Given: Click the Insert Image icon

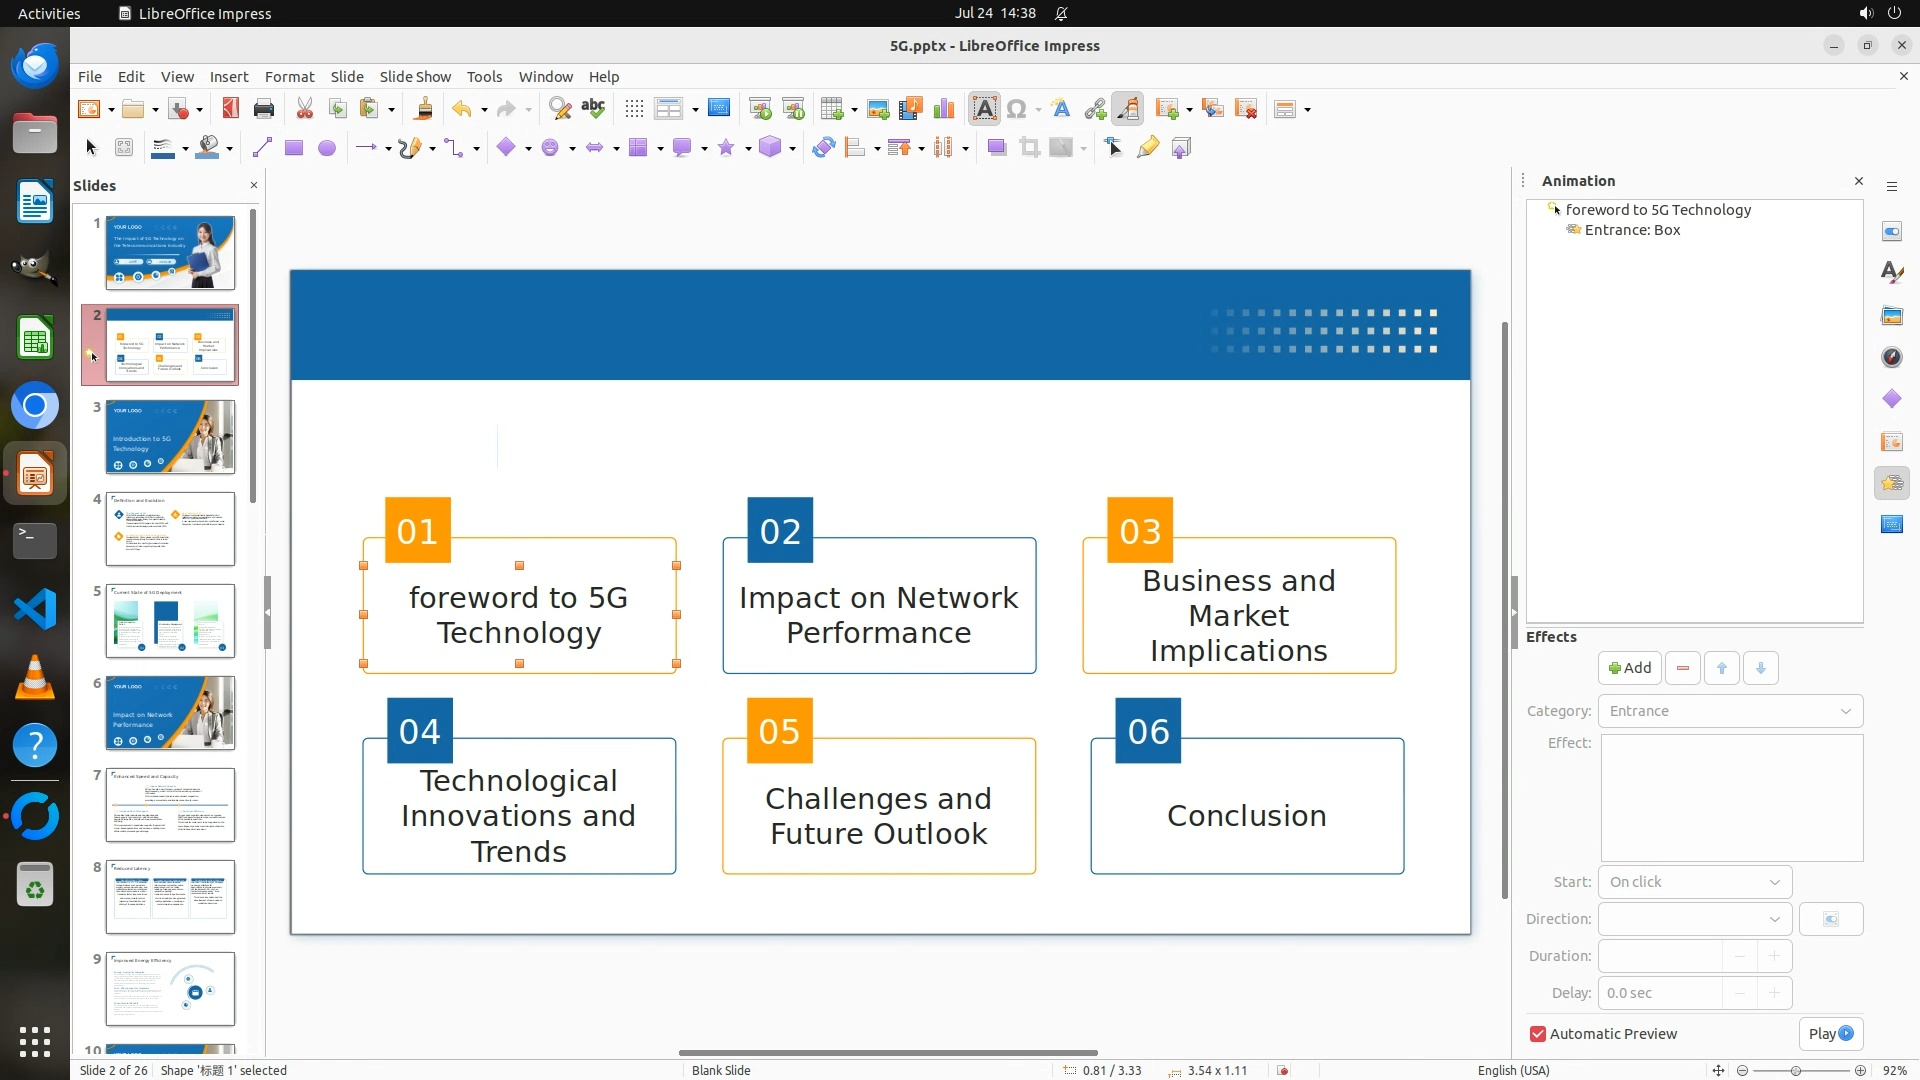Looking at the screenshot, I should [877, 109].
